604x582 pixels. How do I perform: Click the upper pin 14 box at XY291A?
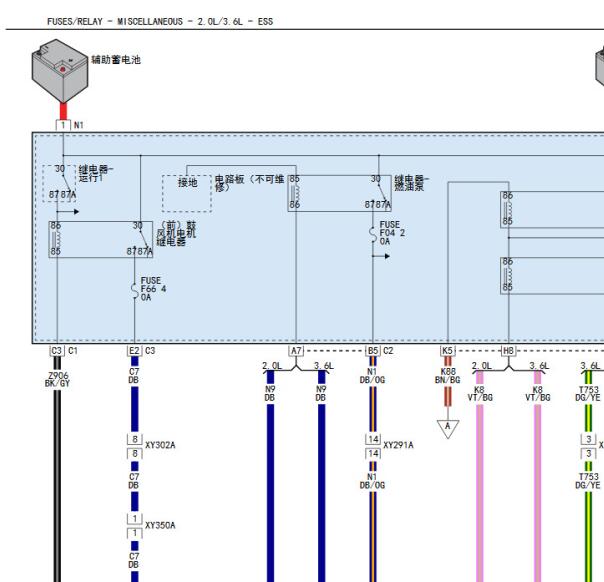pos(373,439)
